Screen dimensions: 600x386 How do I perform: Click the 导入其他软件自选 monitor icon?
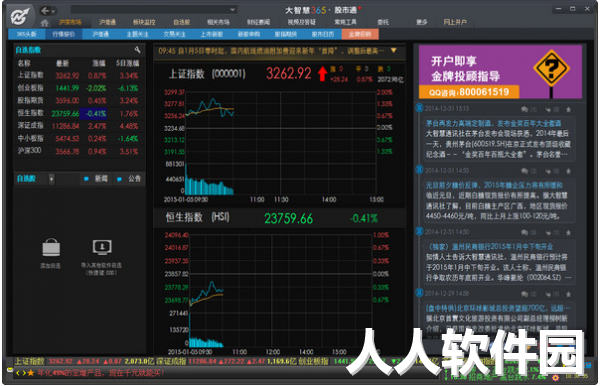[102, 247]
